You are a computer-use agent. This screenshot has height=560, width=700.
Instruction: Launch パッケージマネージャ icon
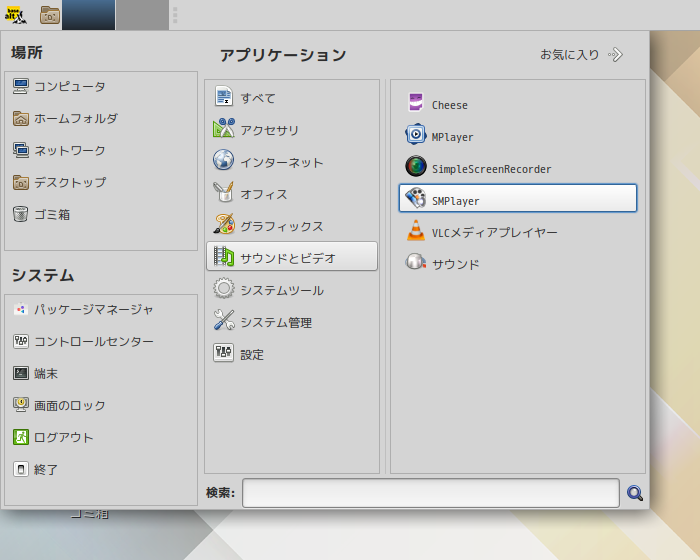click(21, 309)
